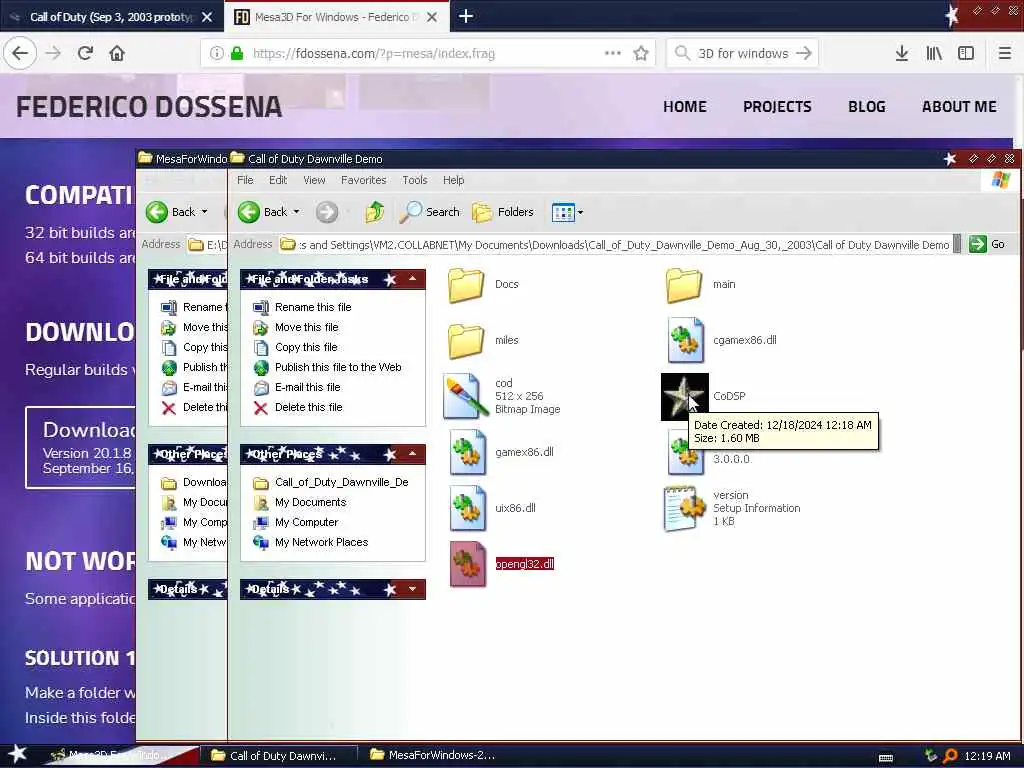The image size is (1024, 768).
Task: Click the Forward arrow in Explorer toolbar
Action: 327,212
